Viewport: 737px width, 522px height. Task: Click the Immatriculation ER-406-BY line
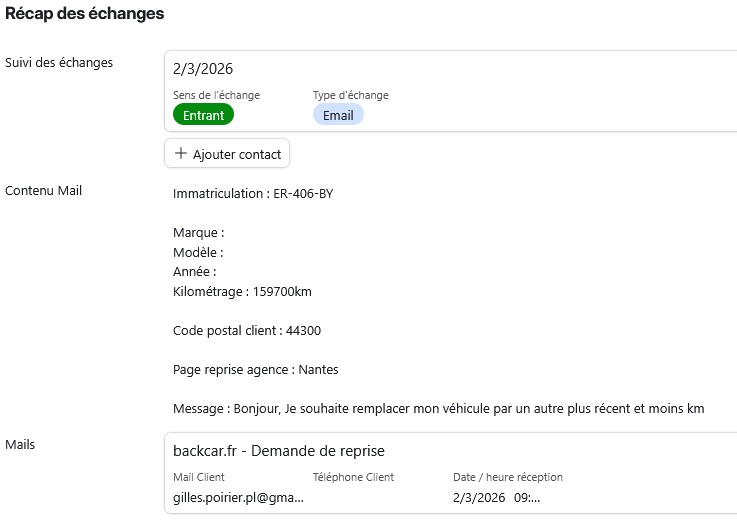[253, 193]
